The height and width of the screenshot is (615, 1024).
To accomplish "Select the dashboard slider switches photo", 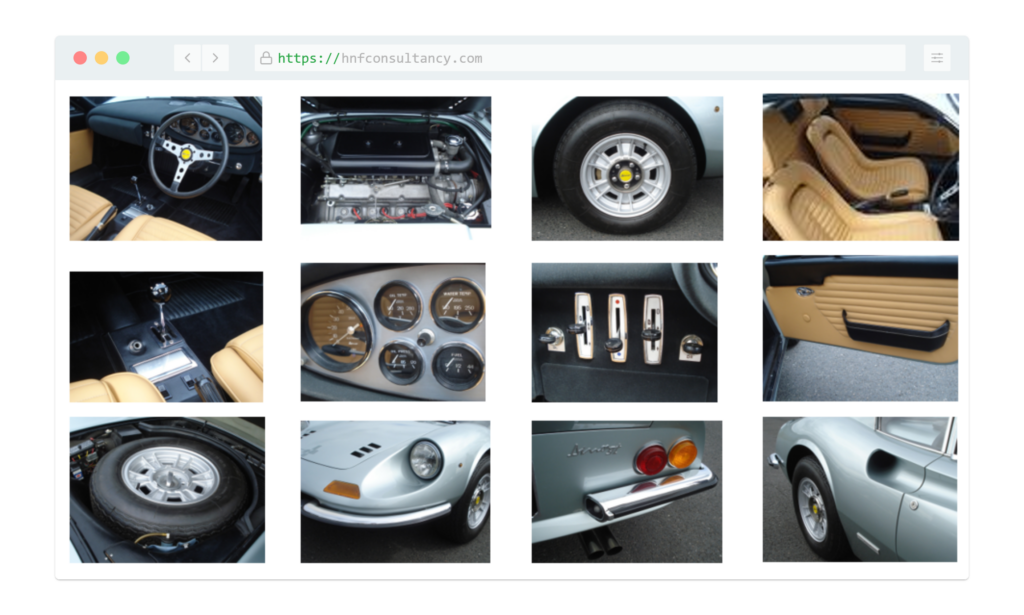I will pyautogui.click(x=624, y=332).
